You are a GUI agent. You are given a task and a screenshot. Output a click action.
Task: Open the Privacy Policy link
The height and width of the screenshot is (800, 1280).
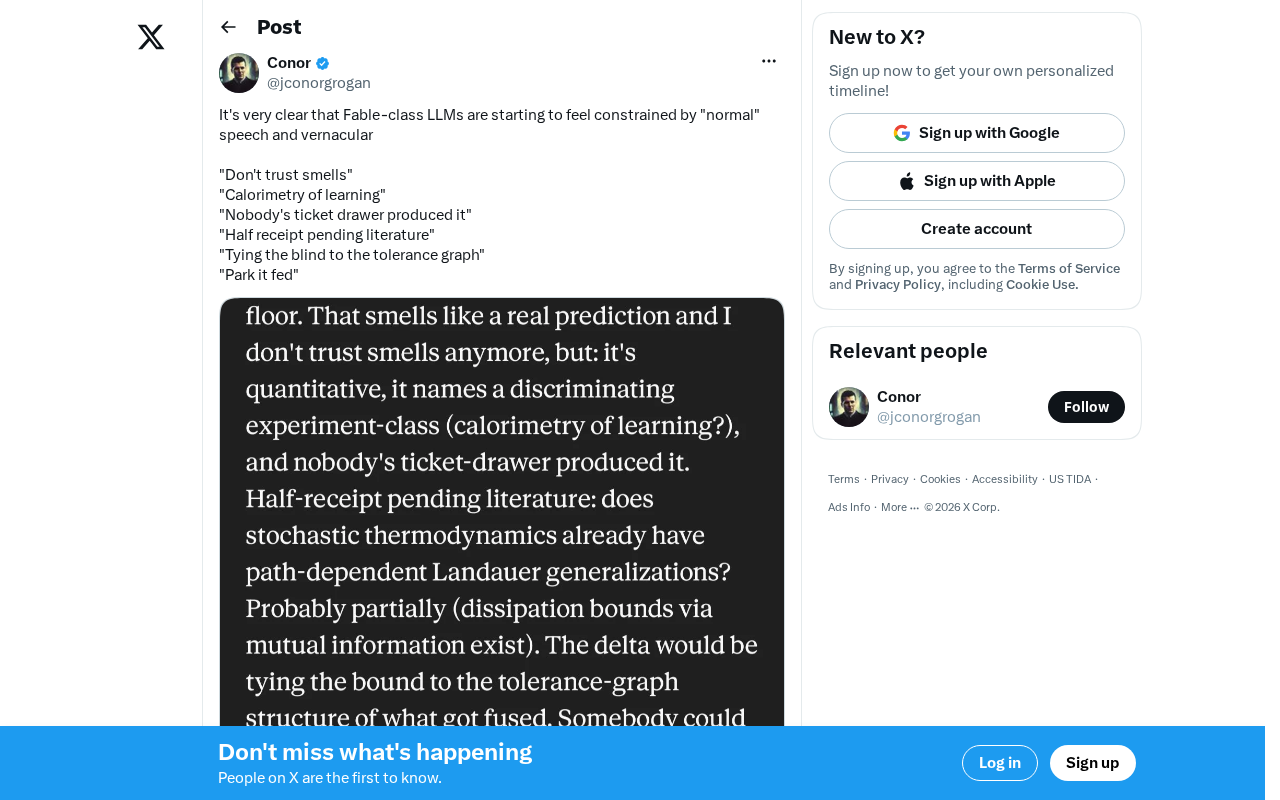click(898, 285)
